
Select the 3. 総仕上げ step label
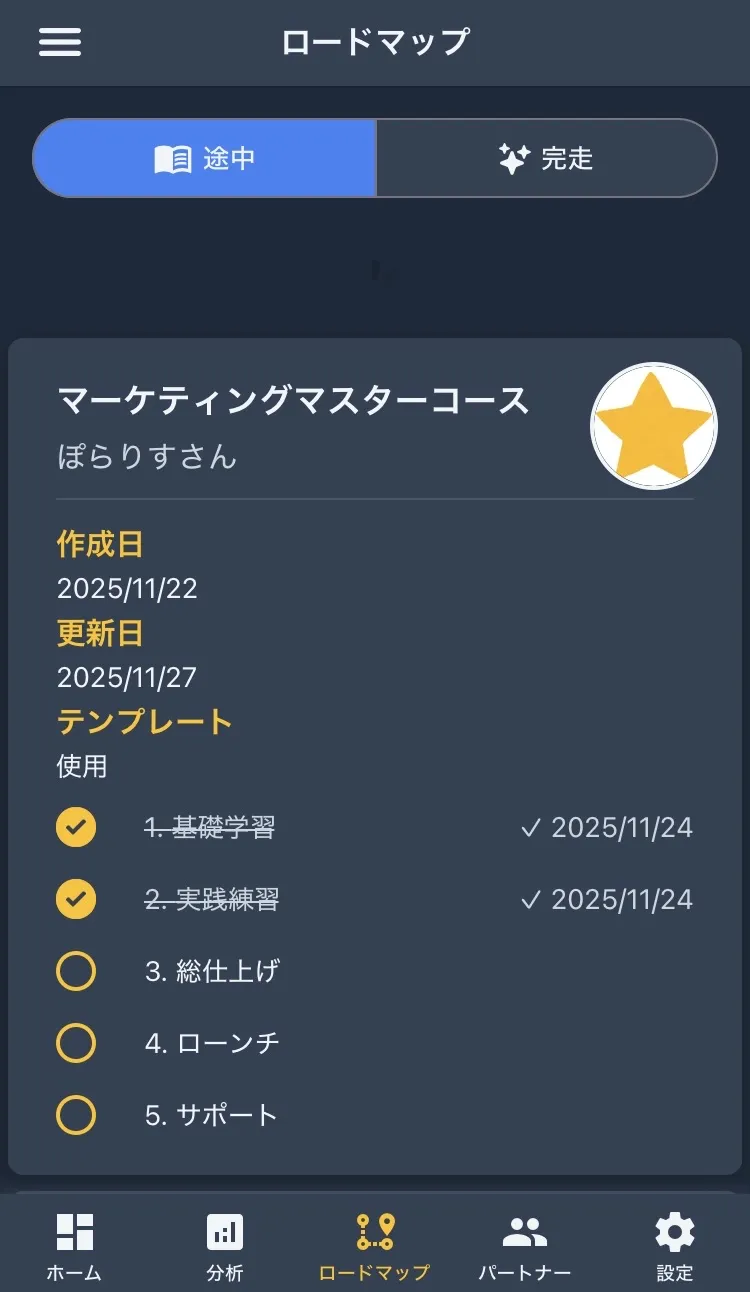coord(212,971)
